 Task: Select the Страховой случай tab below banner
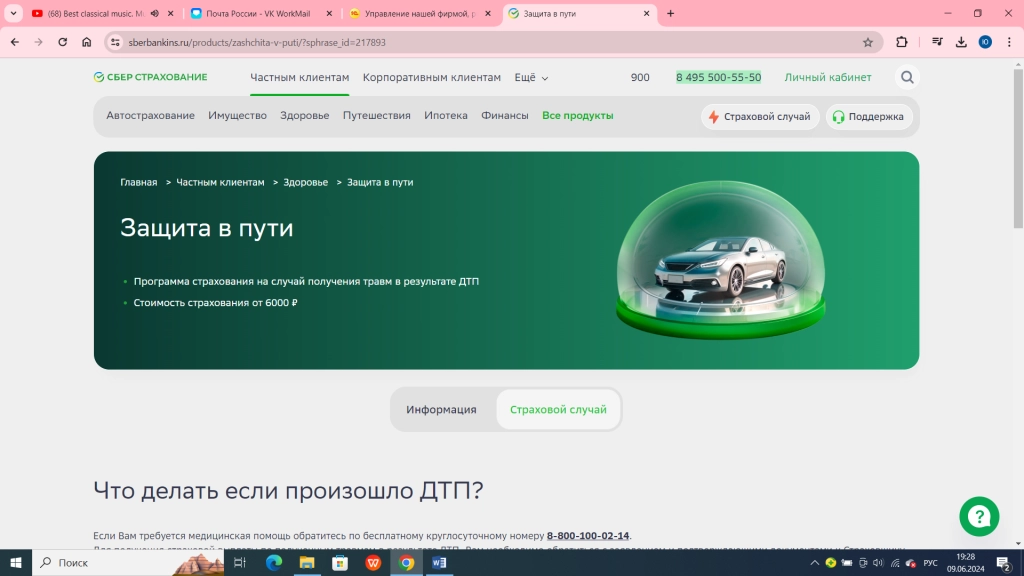point(558,409)
